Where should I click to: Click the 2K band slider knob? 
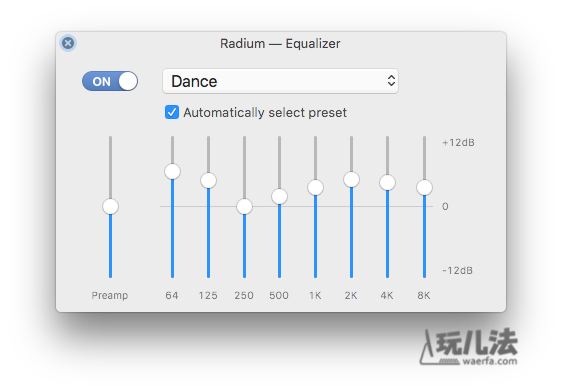point(351,179)
